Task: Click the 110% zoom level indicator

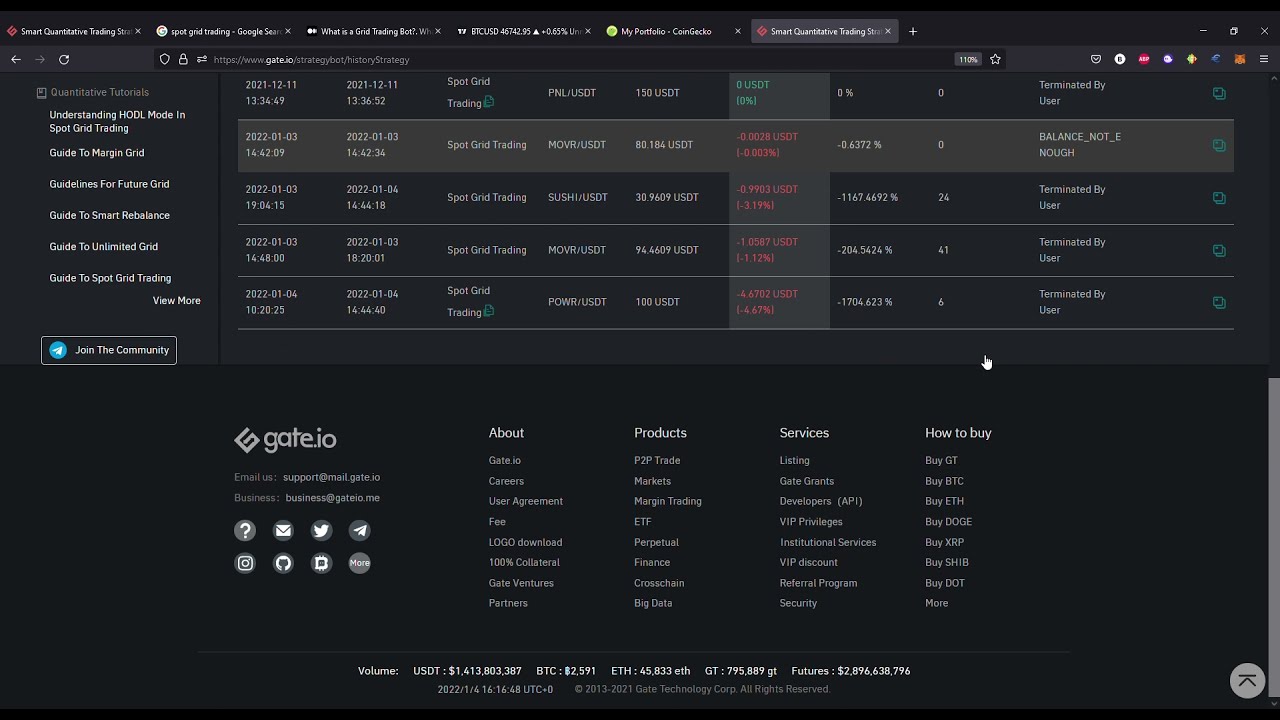Action: pos(968,60)
